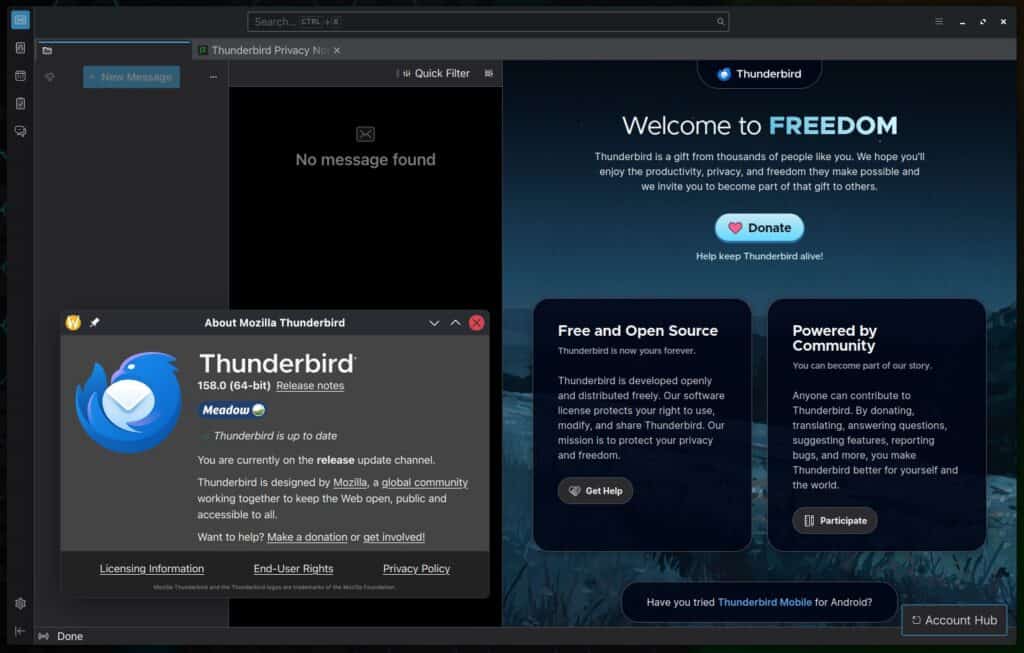Screen dimensions: 1024x653
Task: Click the 'Done' status bar text
Action: point(70,636)
